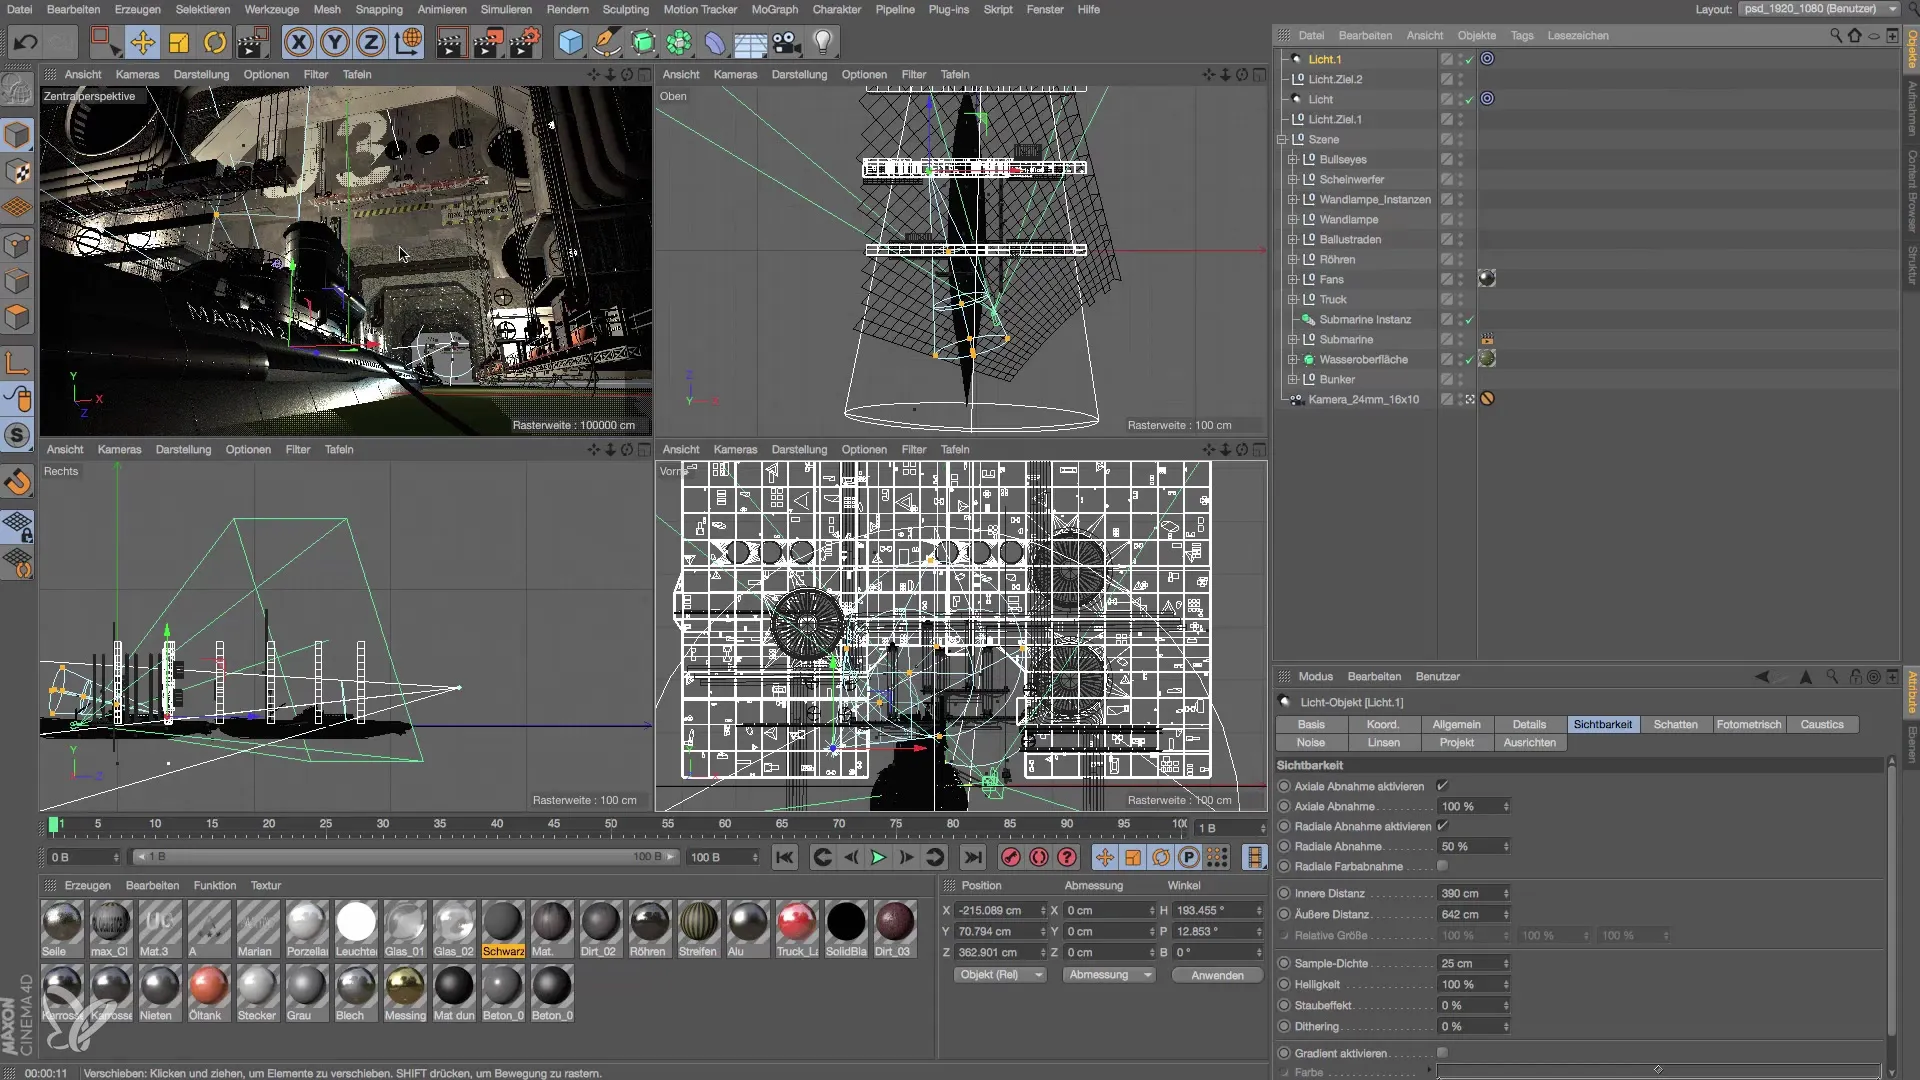Click the Record keyframe button
Image resolution: width=1920 pixels, height=1080 pixels.
click(1011, 857)
